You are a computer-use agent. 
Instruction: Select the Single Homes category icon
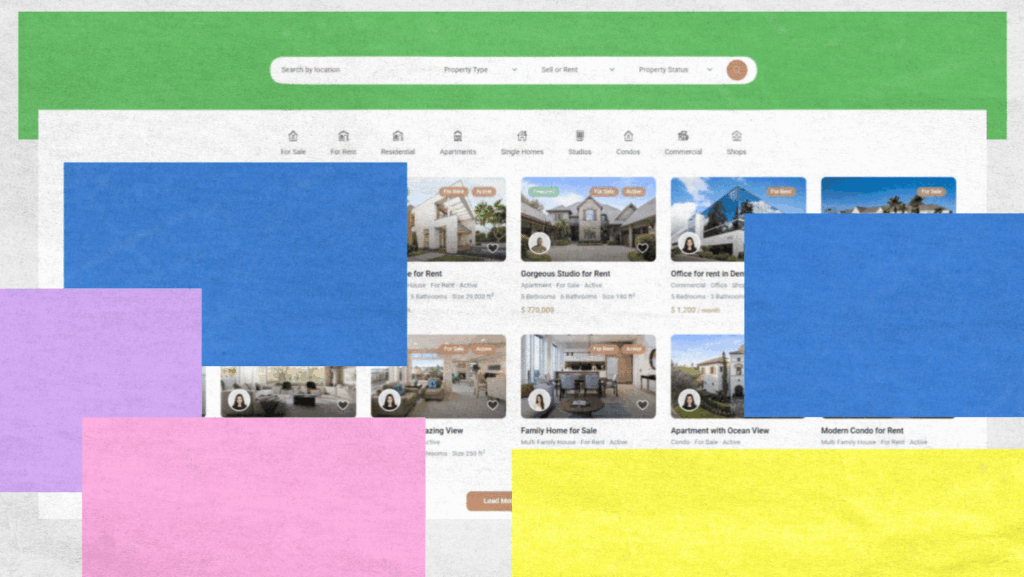coord(522,140)
